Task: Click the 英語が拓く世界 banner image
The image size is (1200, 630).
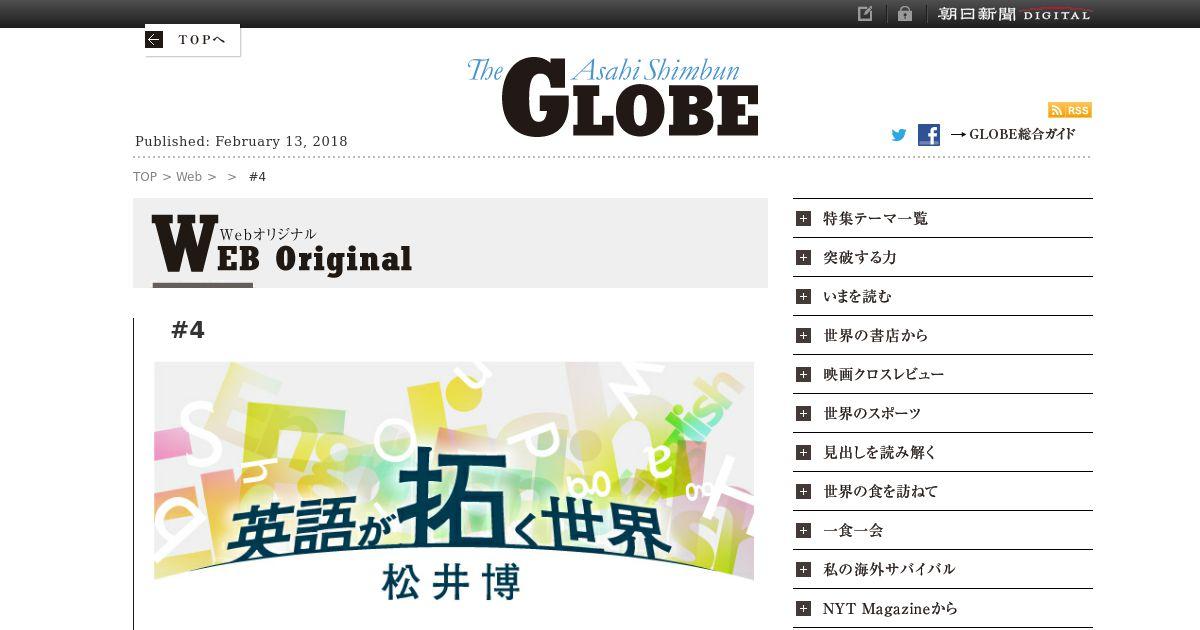Action: [x=454, y=483]
